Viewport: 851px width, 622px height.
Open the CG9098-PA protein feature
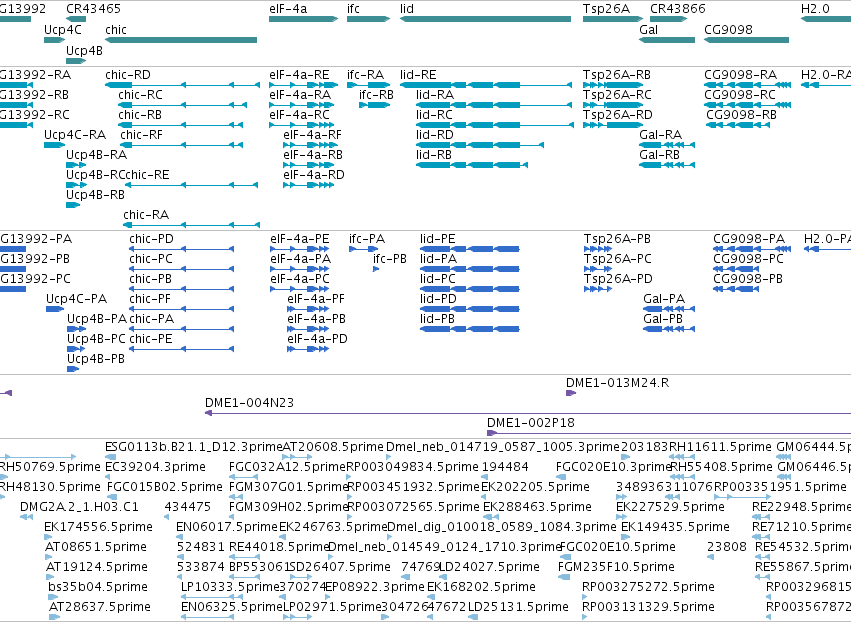[752, 249]
